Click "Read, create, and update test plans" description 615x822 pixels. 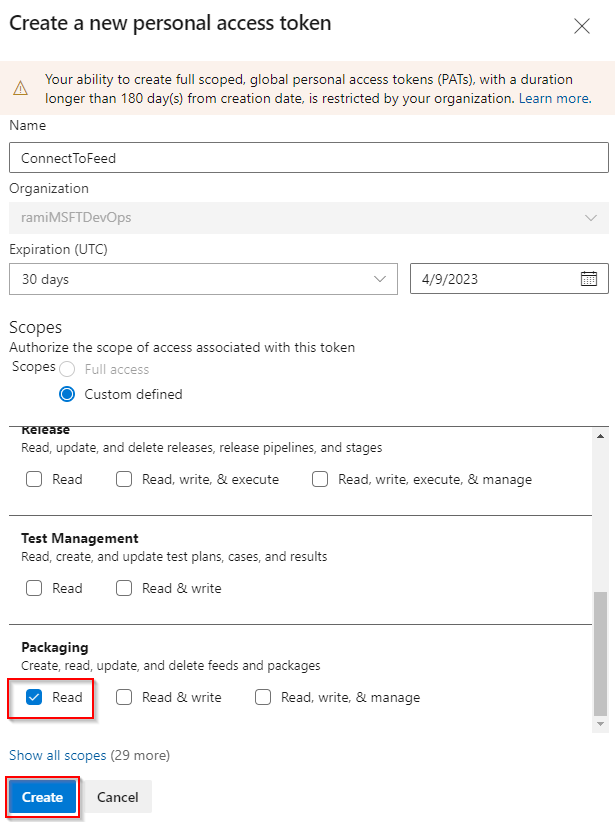click(174, 556)
